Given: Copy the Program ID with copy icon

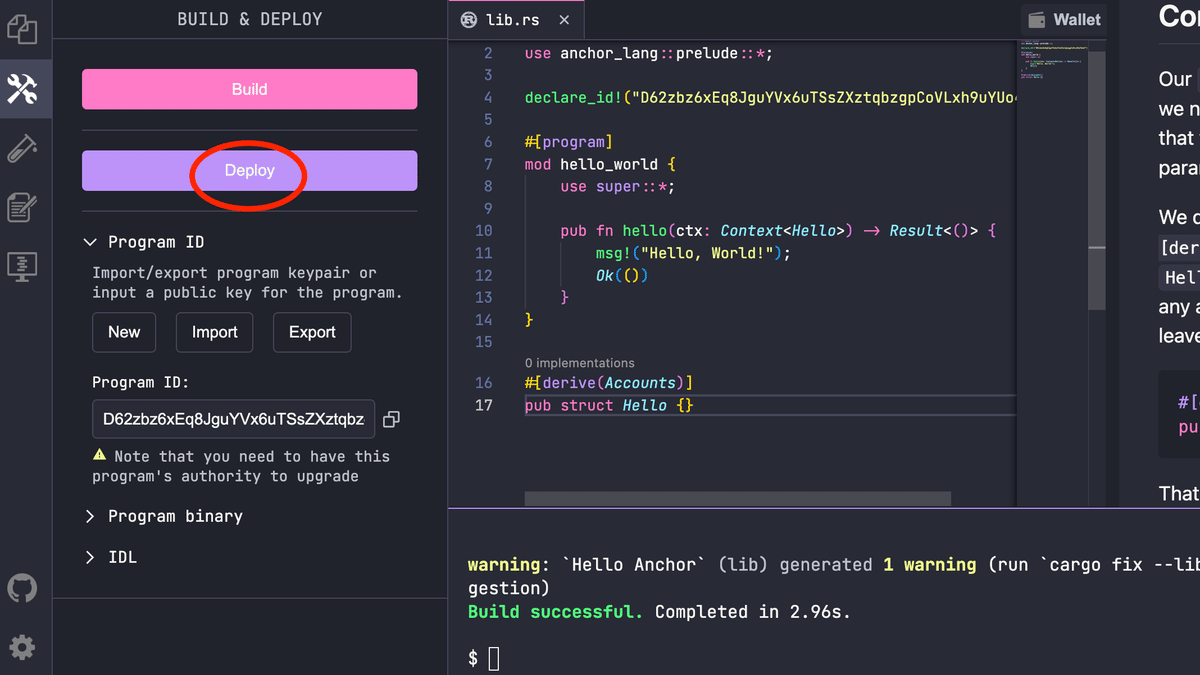Looking at the screenshot, I should pyautogui.click(x=391, y=420).
